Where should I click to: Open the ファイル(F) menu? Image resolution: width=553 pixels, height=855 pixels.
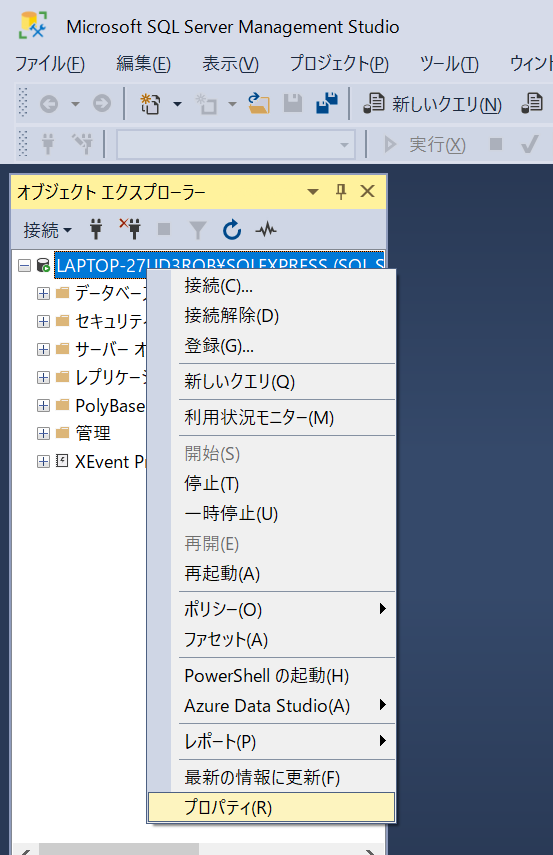point(50,64)
